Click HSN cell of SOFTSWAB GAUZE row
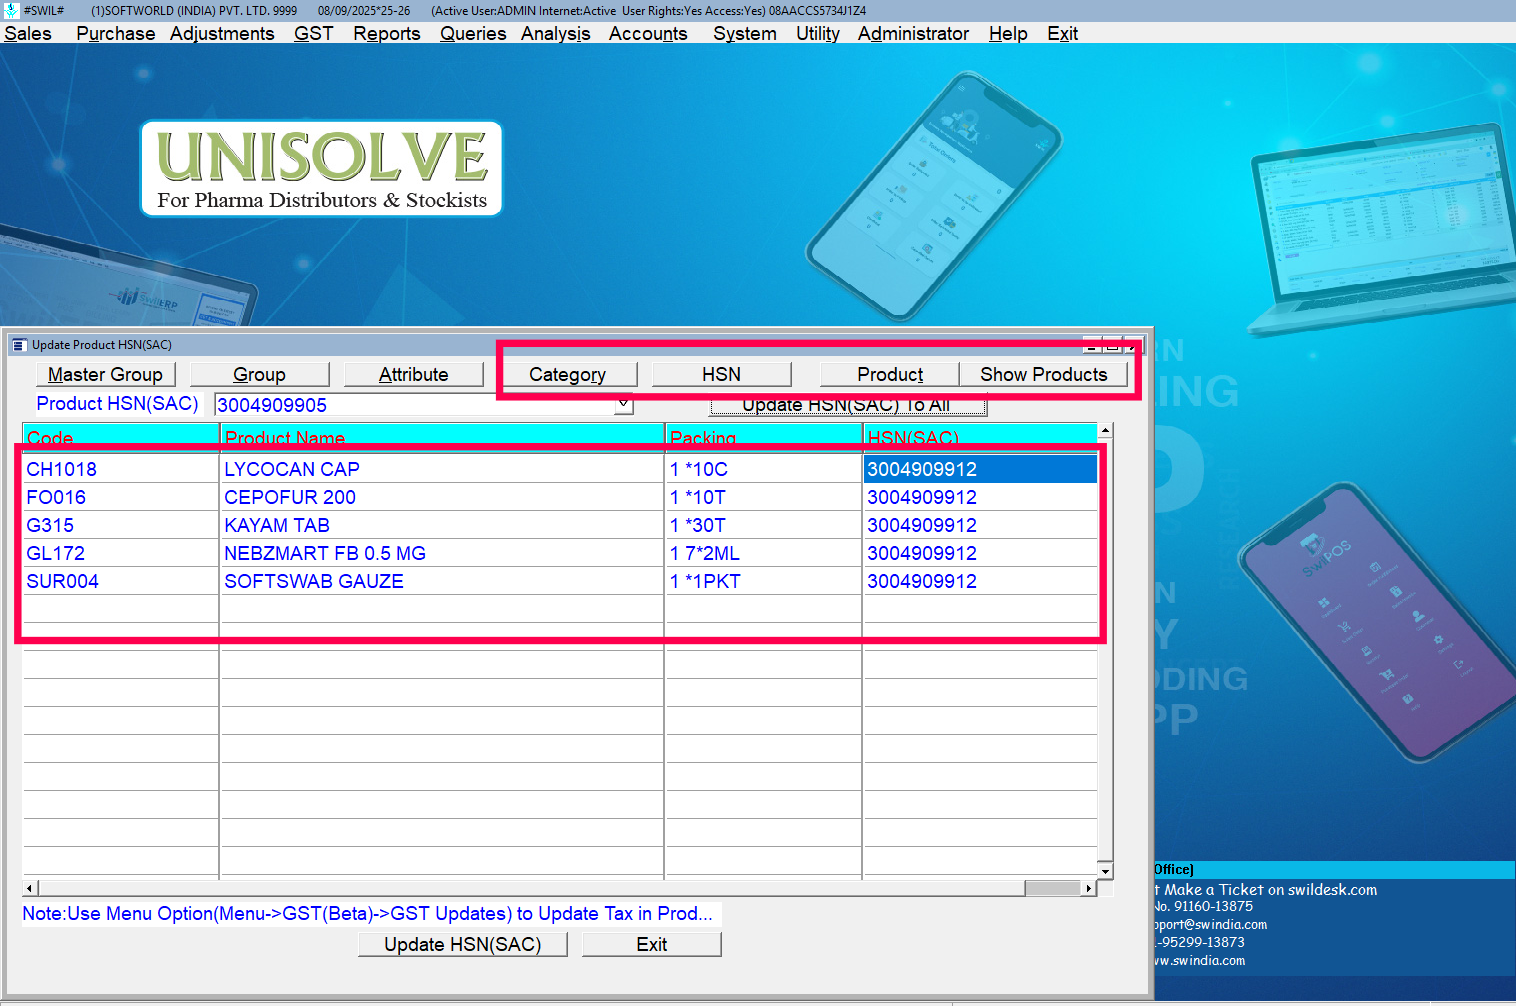Viewport: 1516px width, 1006px height. pyautogui.click(x=980, y=581)
